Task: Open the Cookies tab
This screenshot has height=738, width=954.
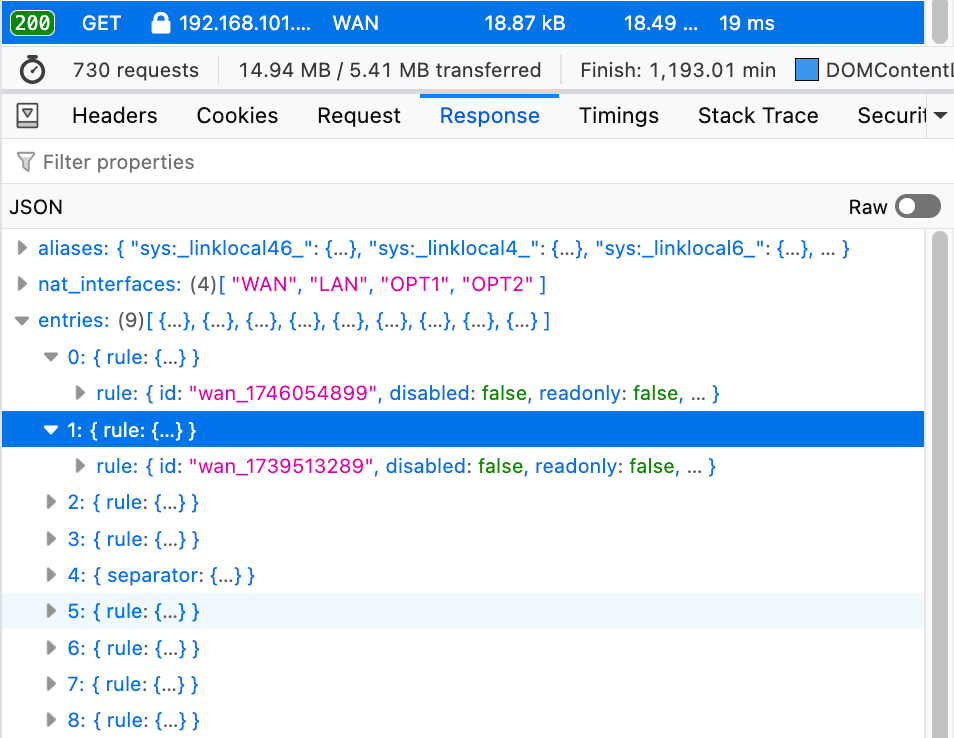Action: pyautogui.click(x=237, y=116)
